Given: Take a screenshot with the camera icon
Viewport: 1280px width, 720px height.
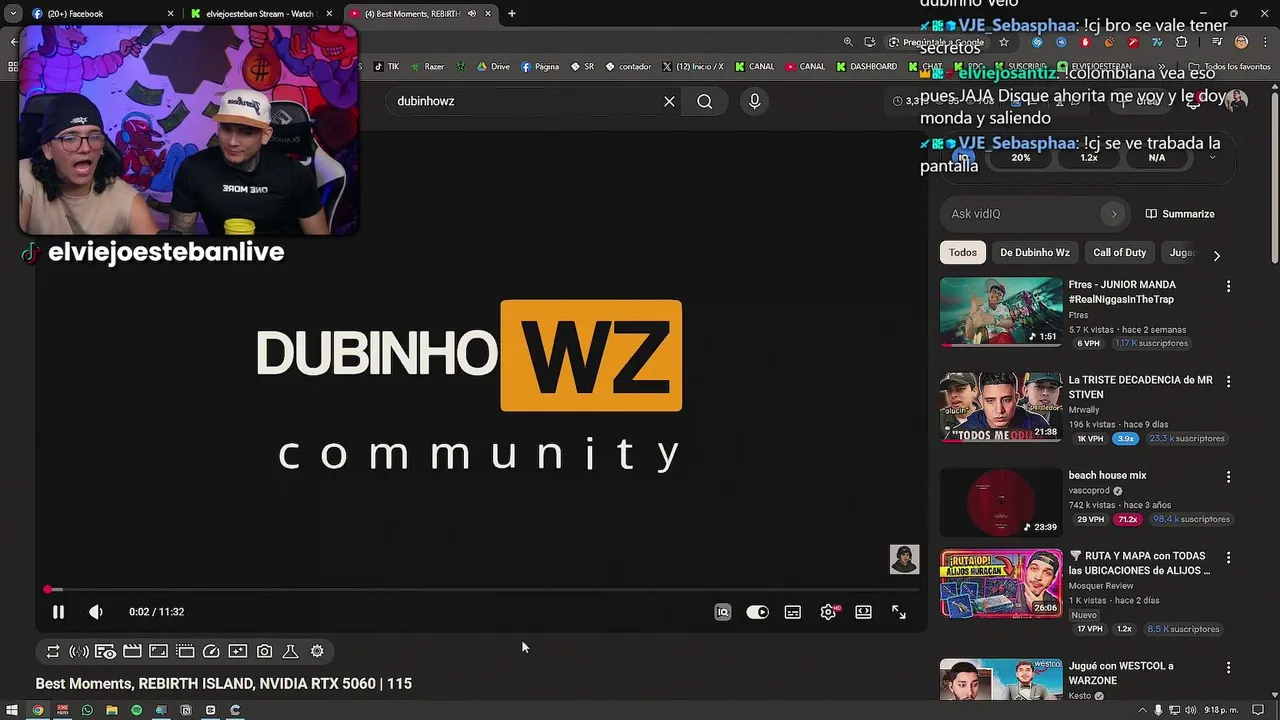Looking at the screenshot, I should 264,651.
